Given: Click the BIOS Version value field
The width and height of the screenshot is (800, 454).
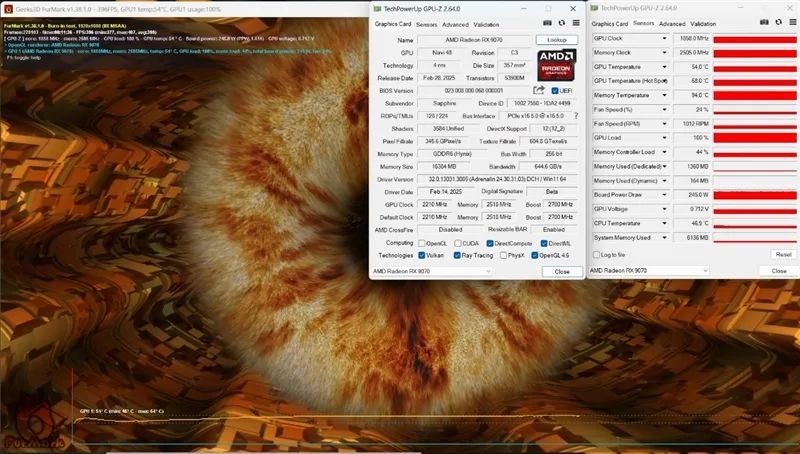Looking at the screenshot, I should coord(474,91).
